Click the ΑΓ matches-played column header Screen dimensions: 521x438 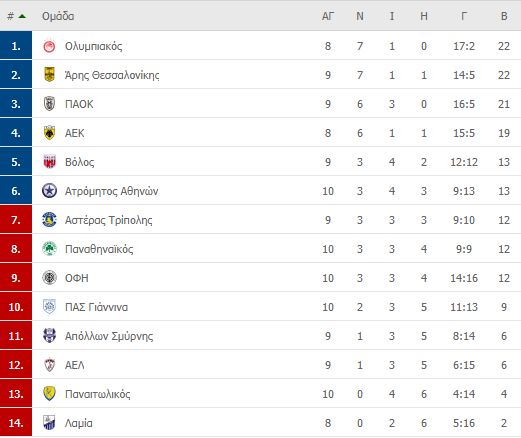pos(328,16)
